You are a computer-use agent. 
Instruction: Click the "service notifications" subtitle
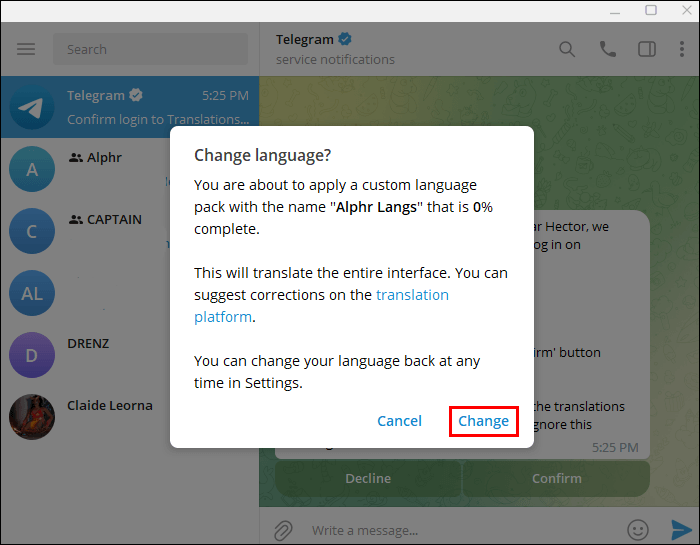(335, 59)
